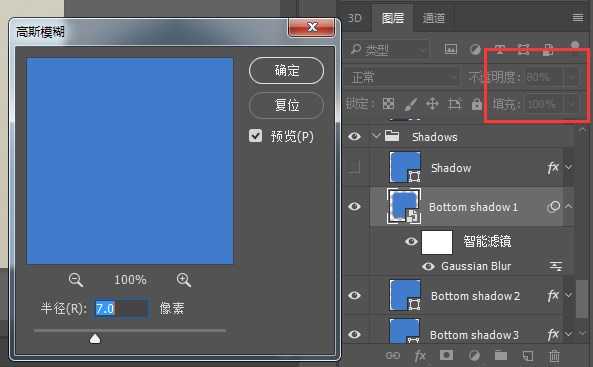This screenshot has width=593, height=367.
Task: Click the 确定 OK button
Action: coord(286,70)
